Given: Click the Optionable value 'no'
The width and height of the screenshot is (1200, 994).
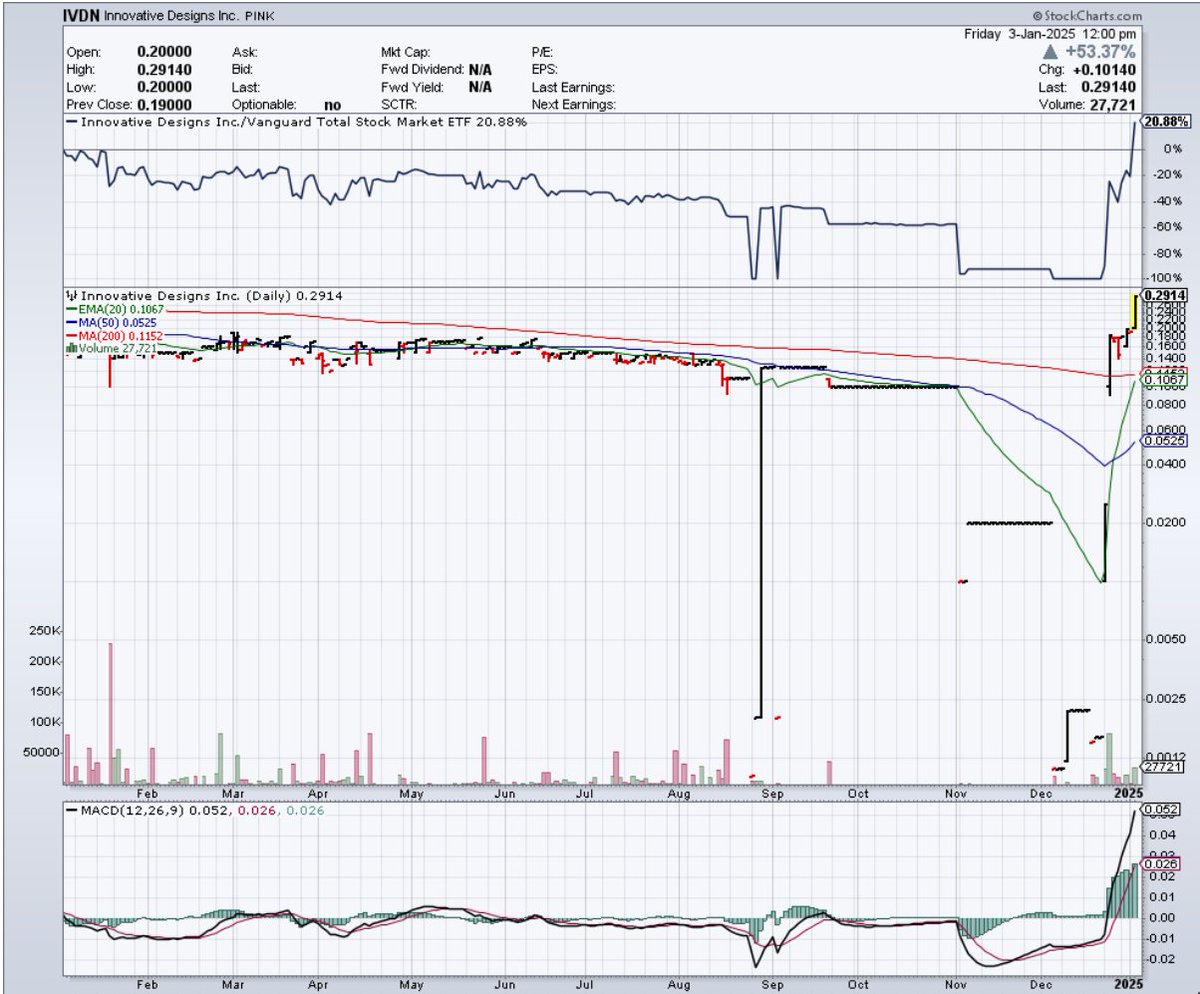Looking at the screenshot, I should coord(333,104).
